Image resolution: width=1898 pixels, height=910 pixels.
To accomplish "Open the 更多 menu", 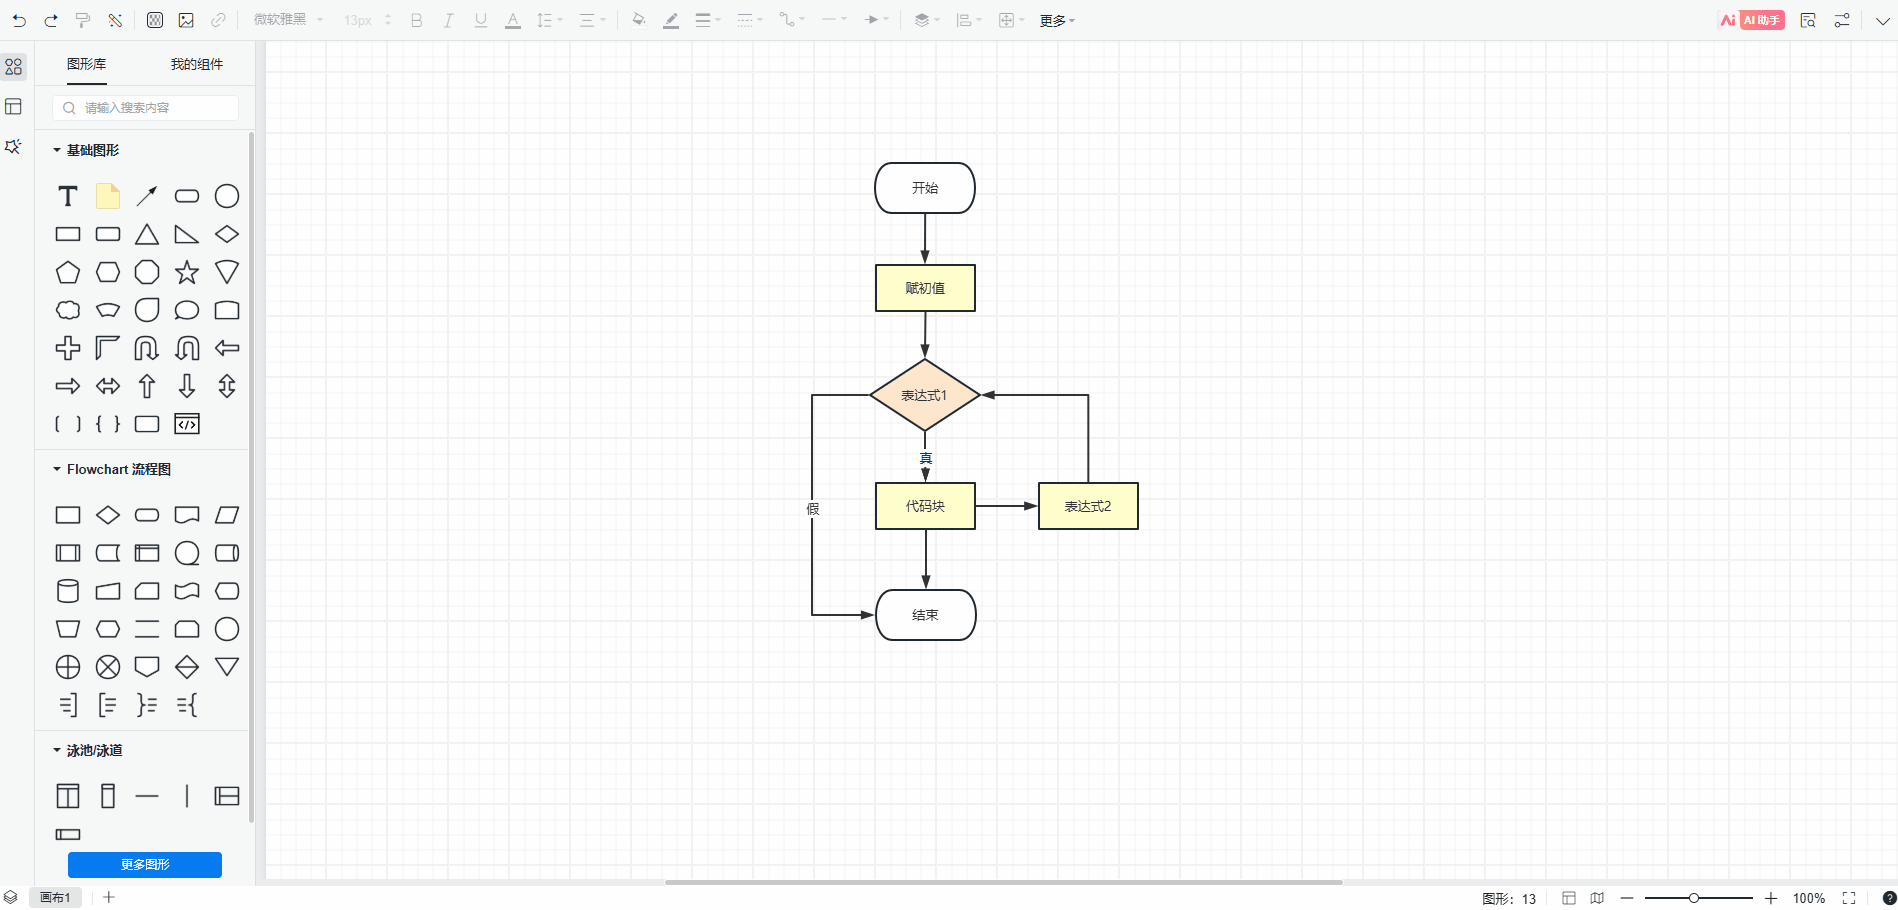I will coord(1057,20).
